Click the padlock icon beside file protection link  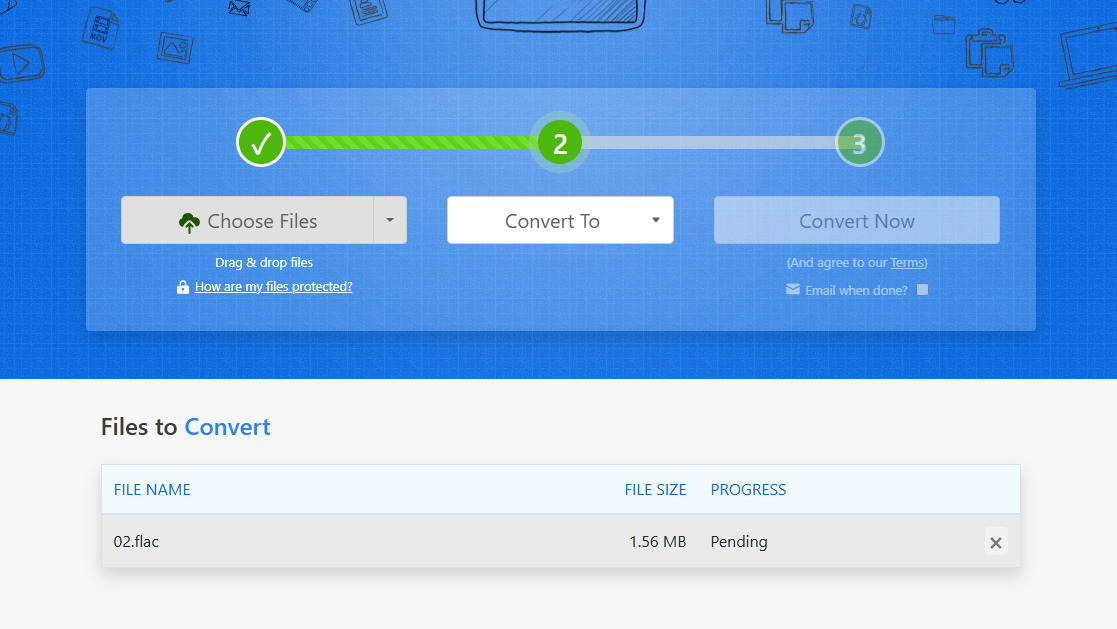(x=183, y=286)
